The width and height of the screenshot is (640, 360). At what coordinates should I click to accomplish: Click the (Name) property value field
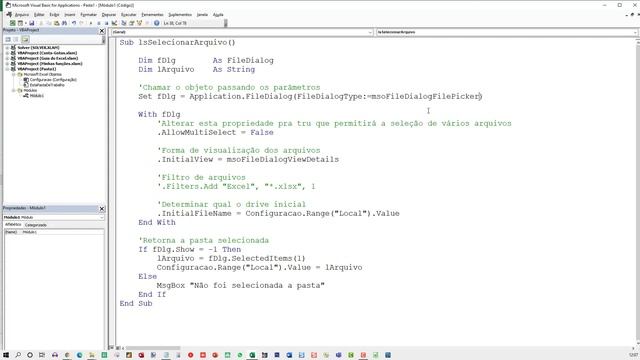click(x=62, y=232)
